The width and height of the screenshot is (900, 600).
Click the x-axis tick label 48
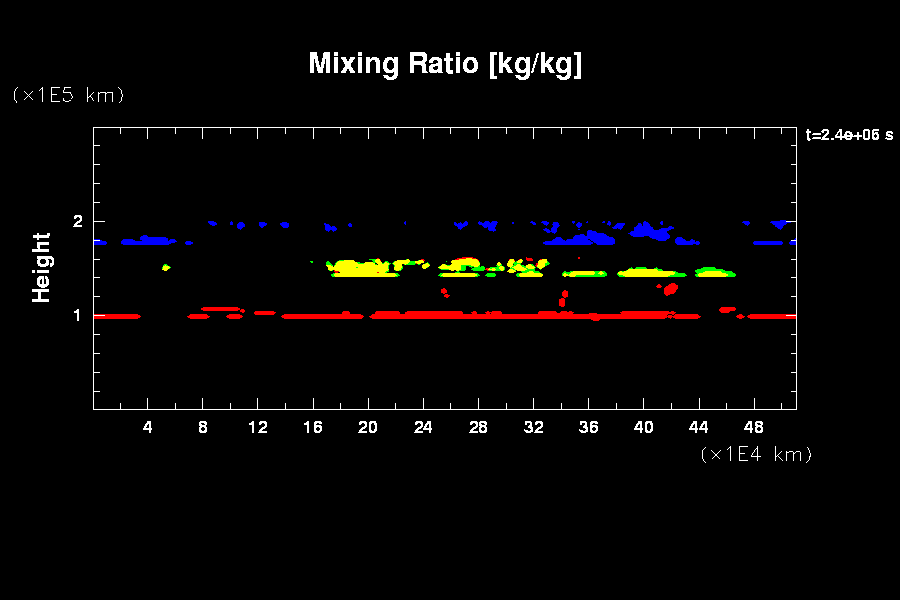pyautogui.click(x=754, y=428)
